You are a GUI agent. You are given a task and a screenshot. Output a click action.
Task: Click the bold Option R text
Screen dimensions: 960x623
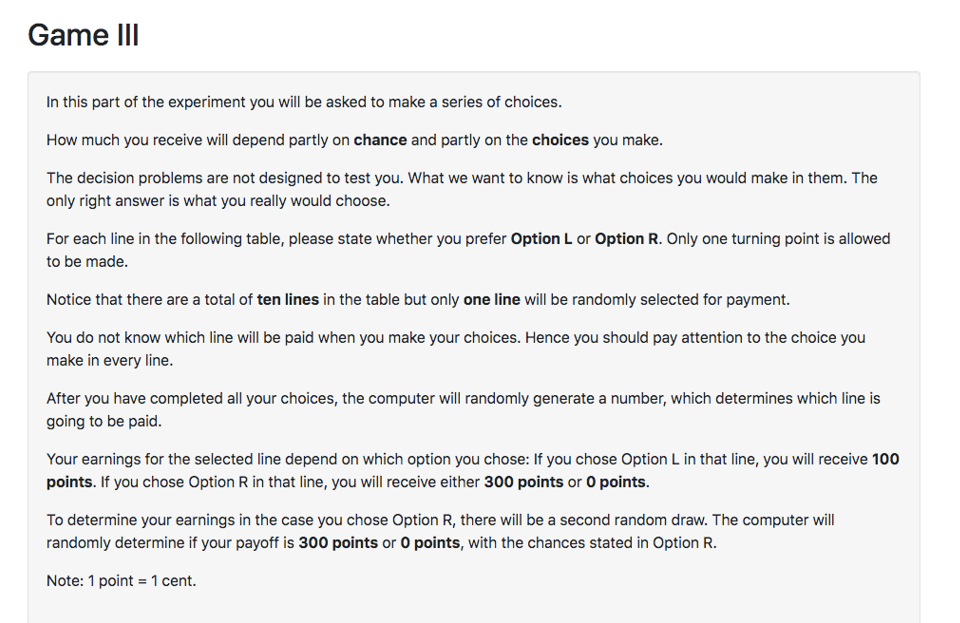626,239
